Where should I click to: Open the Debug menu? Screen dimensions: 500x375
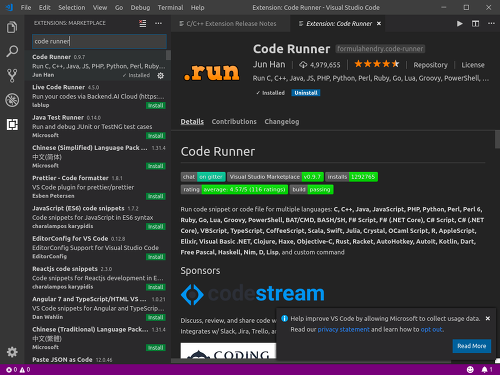pos(140,7)
